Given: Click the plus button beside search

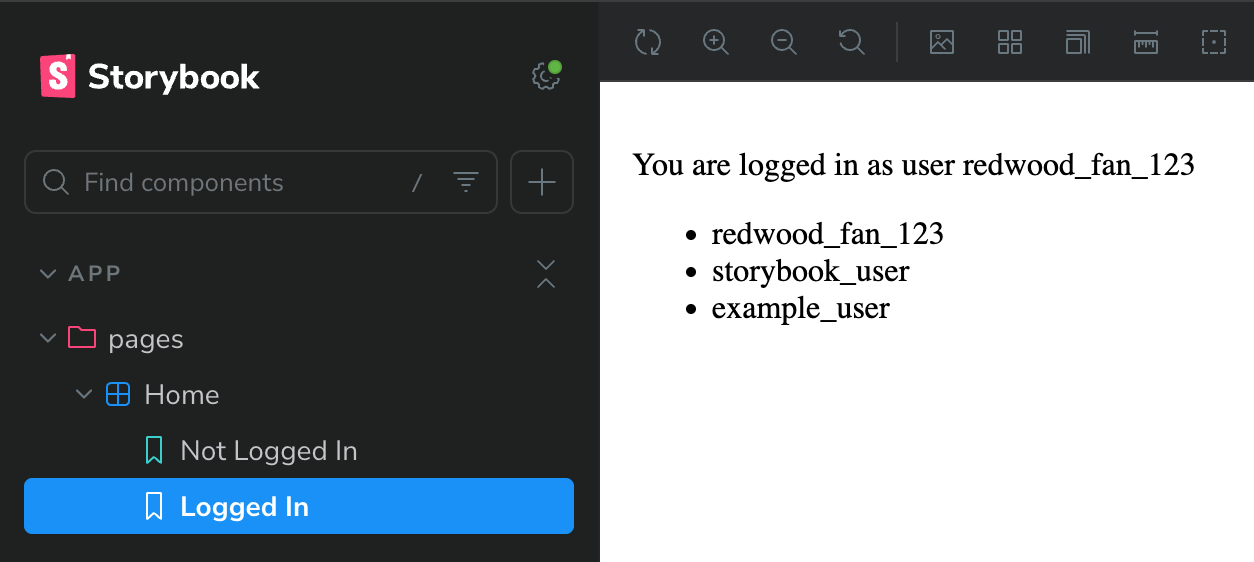Looking at the screenshot, I should pyautogui.click(x=542, y=182).
